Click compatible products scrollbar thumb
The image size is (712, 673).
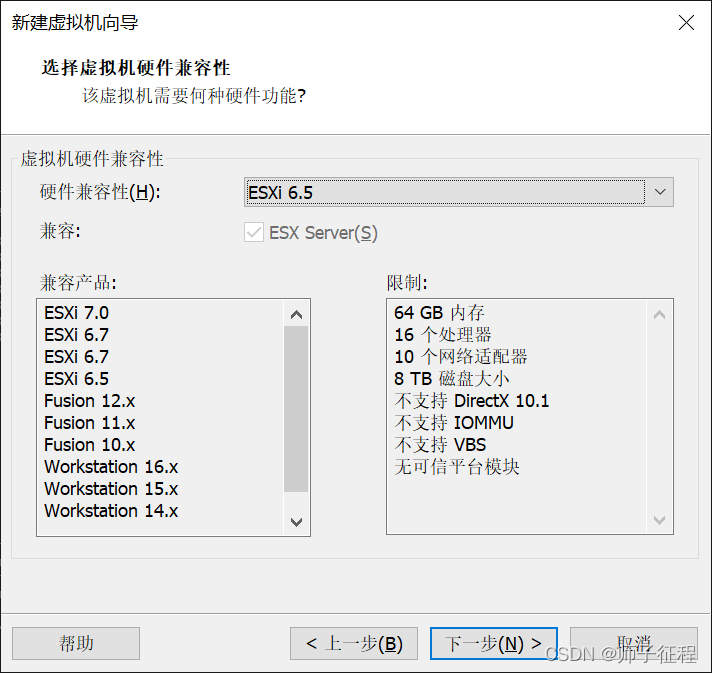pos(296,409)
